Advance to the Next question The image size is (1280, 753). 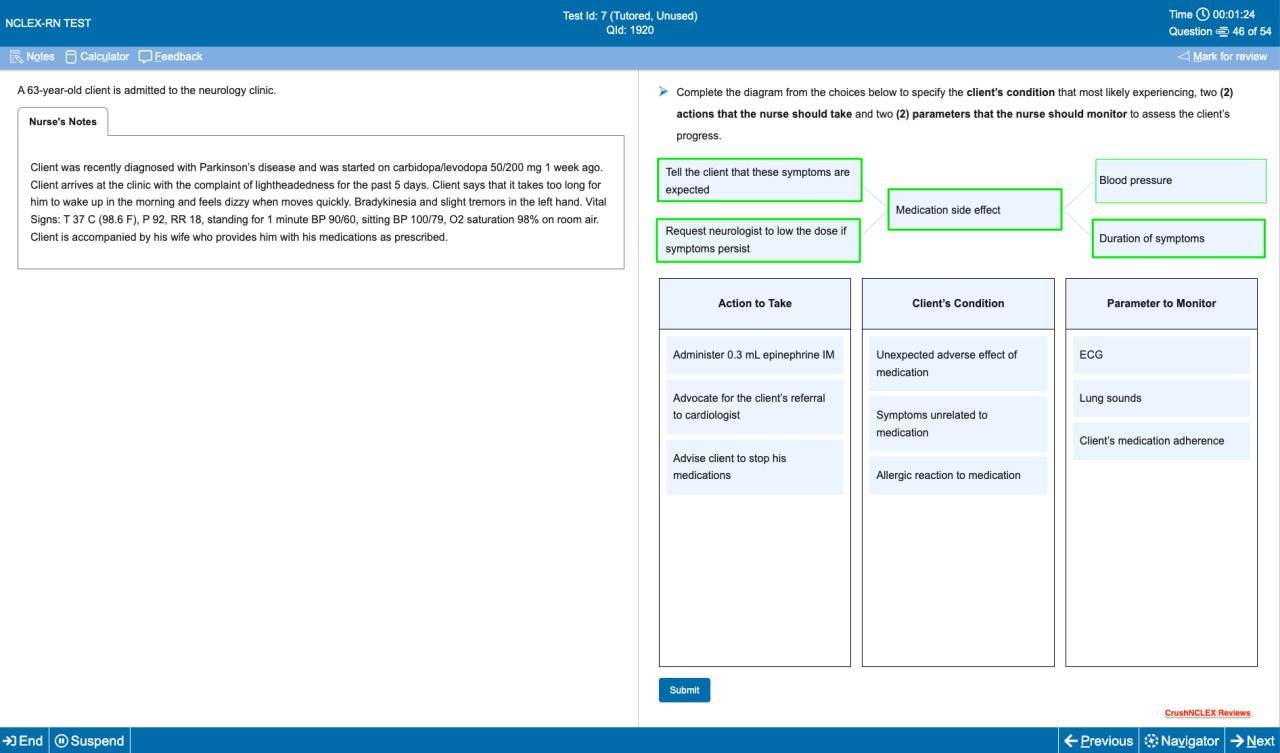[x=1252, y=741]
